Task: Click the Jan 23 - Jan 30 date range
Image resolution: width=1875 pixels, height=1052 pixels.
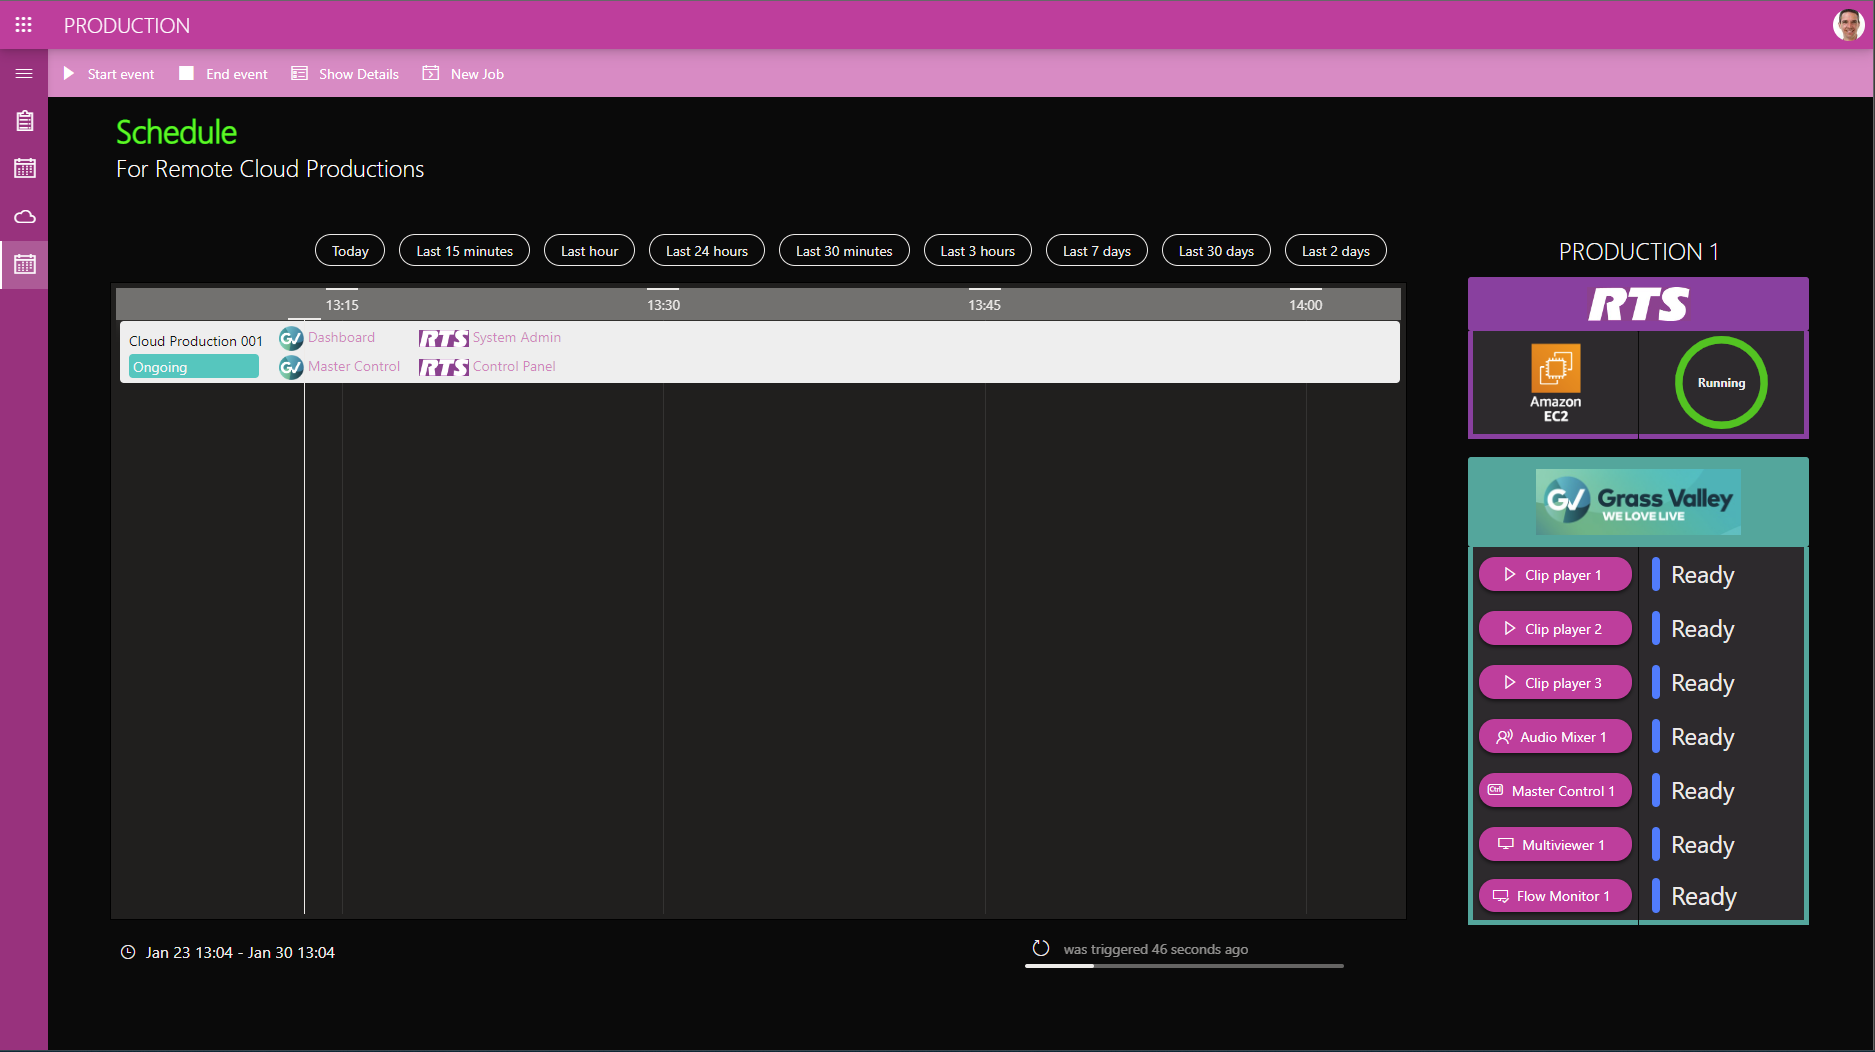Action: coord(240,953)
